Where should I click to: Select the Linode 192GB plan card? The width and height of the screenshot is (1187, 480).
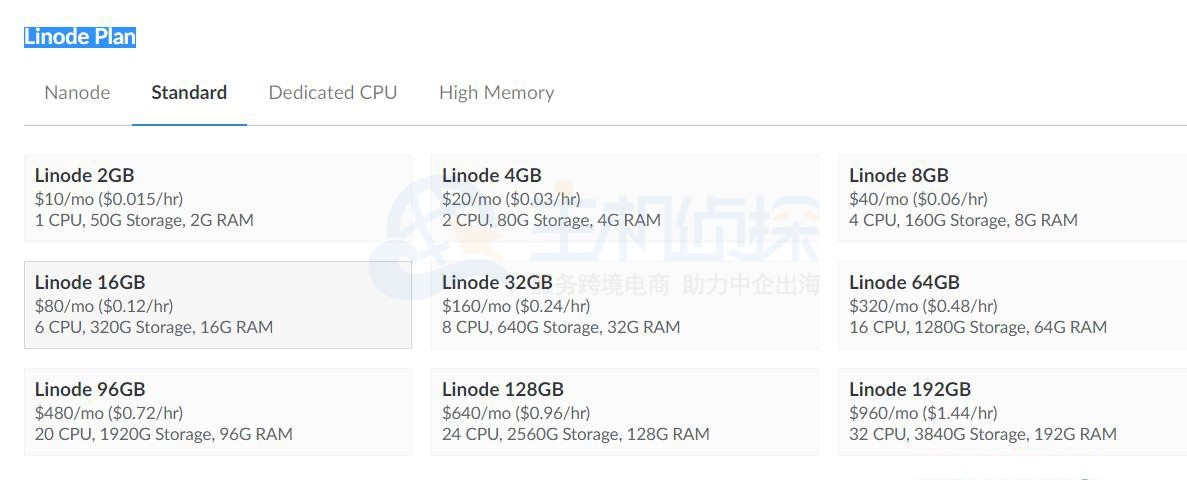1011,412
